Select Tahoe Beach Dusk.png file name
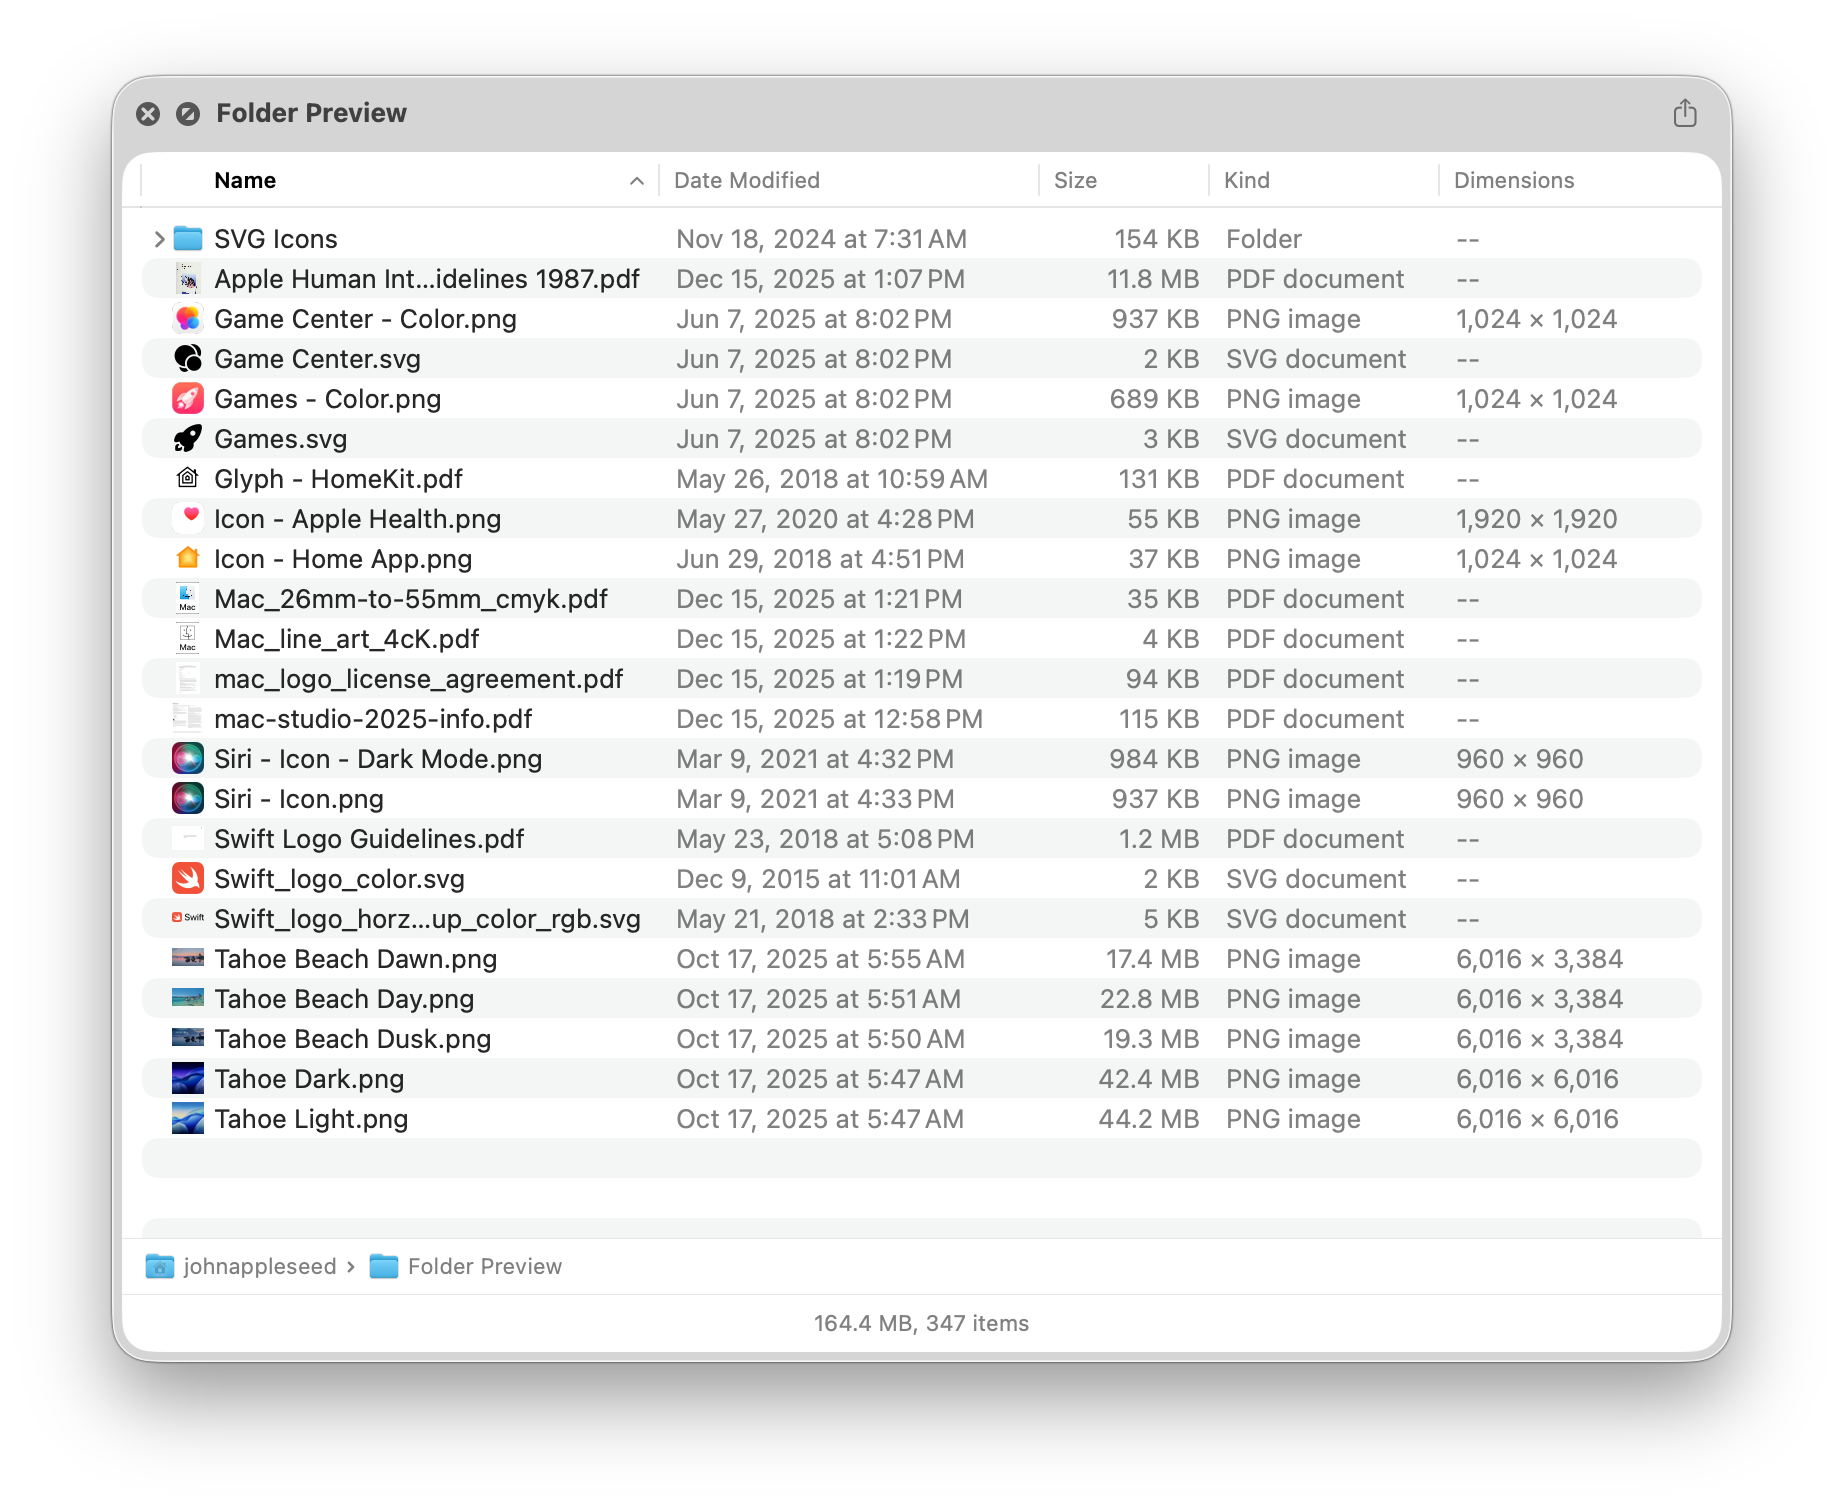Viewport: 1844px width, 1510px height. pos(352,1039)
